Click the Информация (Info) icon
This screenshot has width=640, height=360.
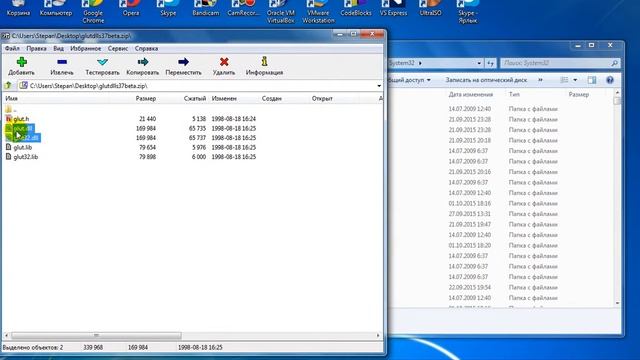[264, 61]
